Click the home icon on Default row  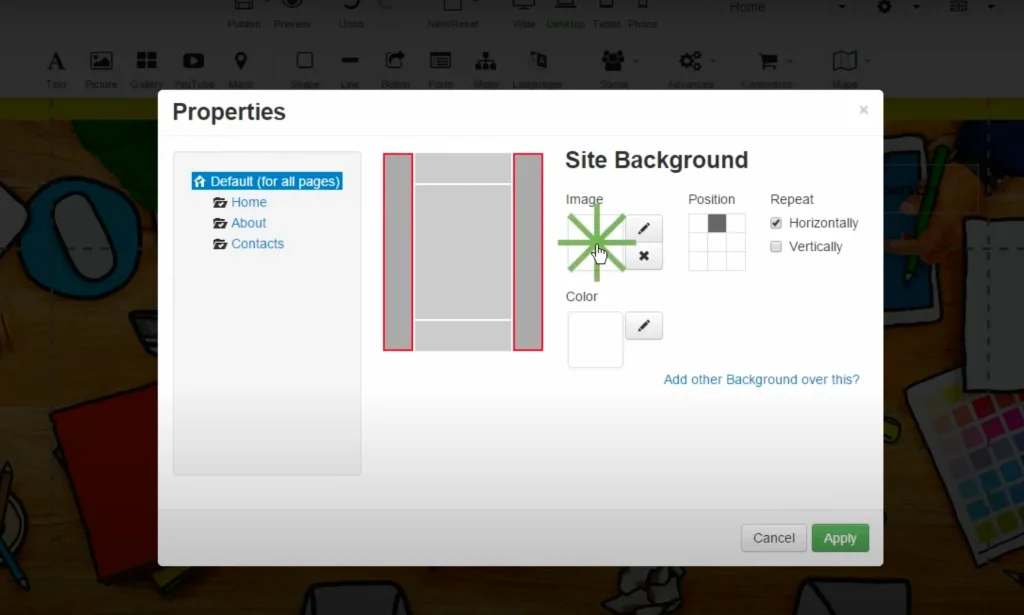click(x=200, y=181)
